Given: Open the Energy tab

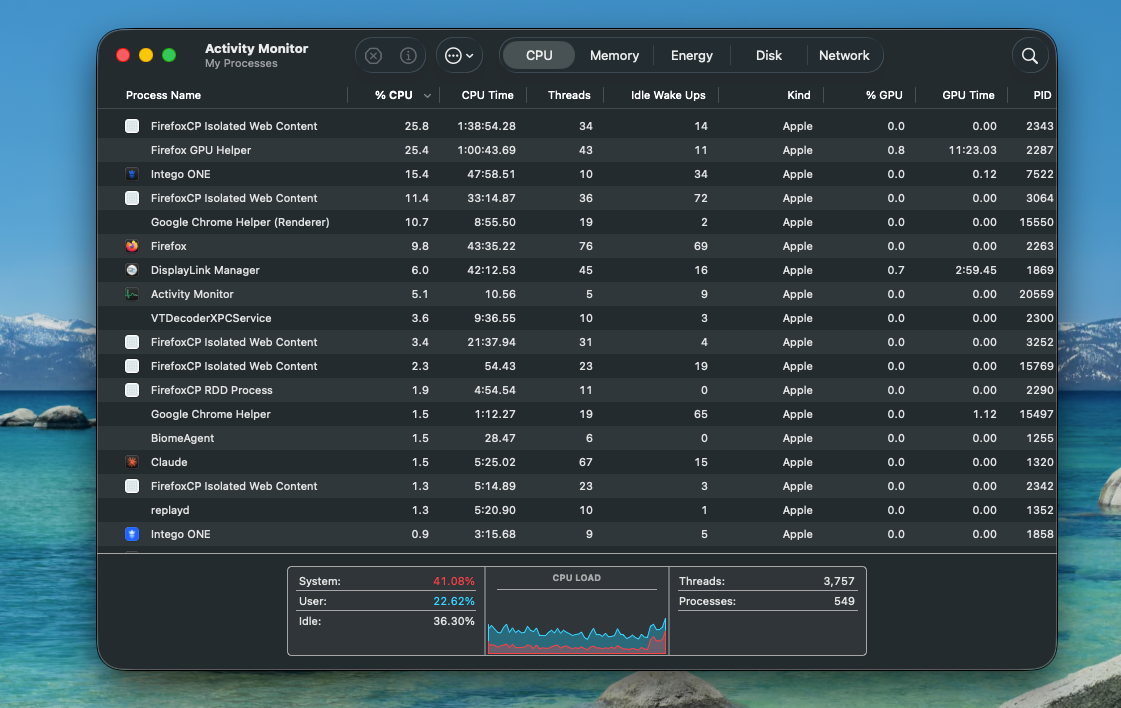Looking at the screenshot, I should click(691, 56).
